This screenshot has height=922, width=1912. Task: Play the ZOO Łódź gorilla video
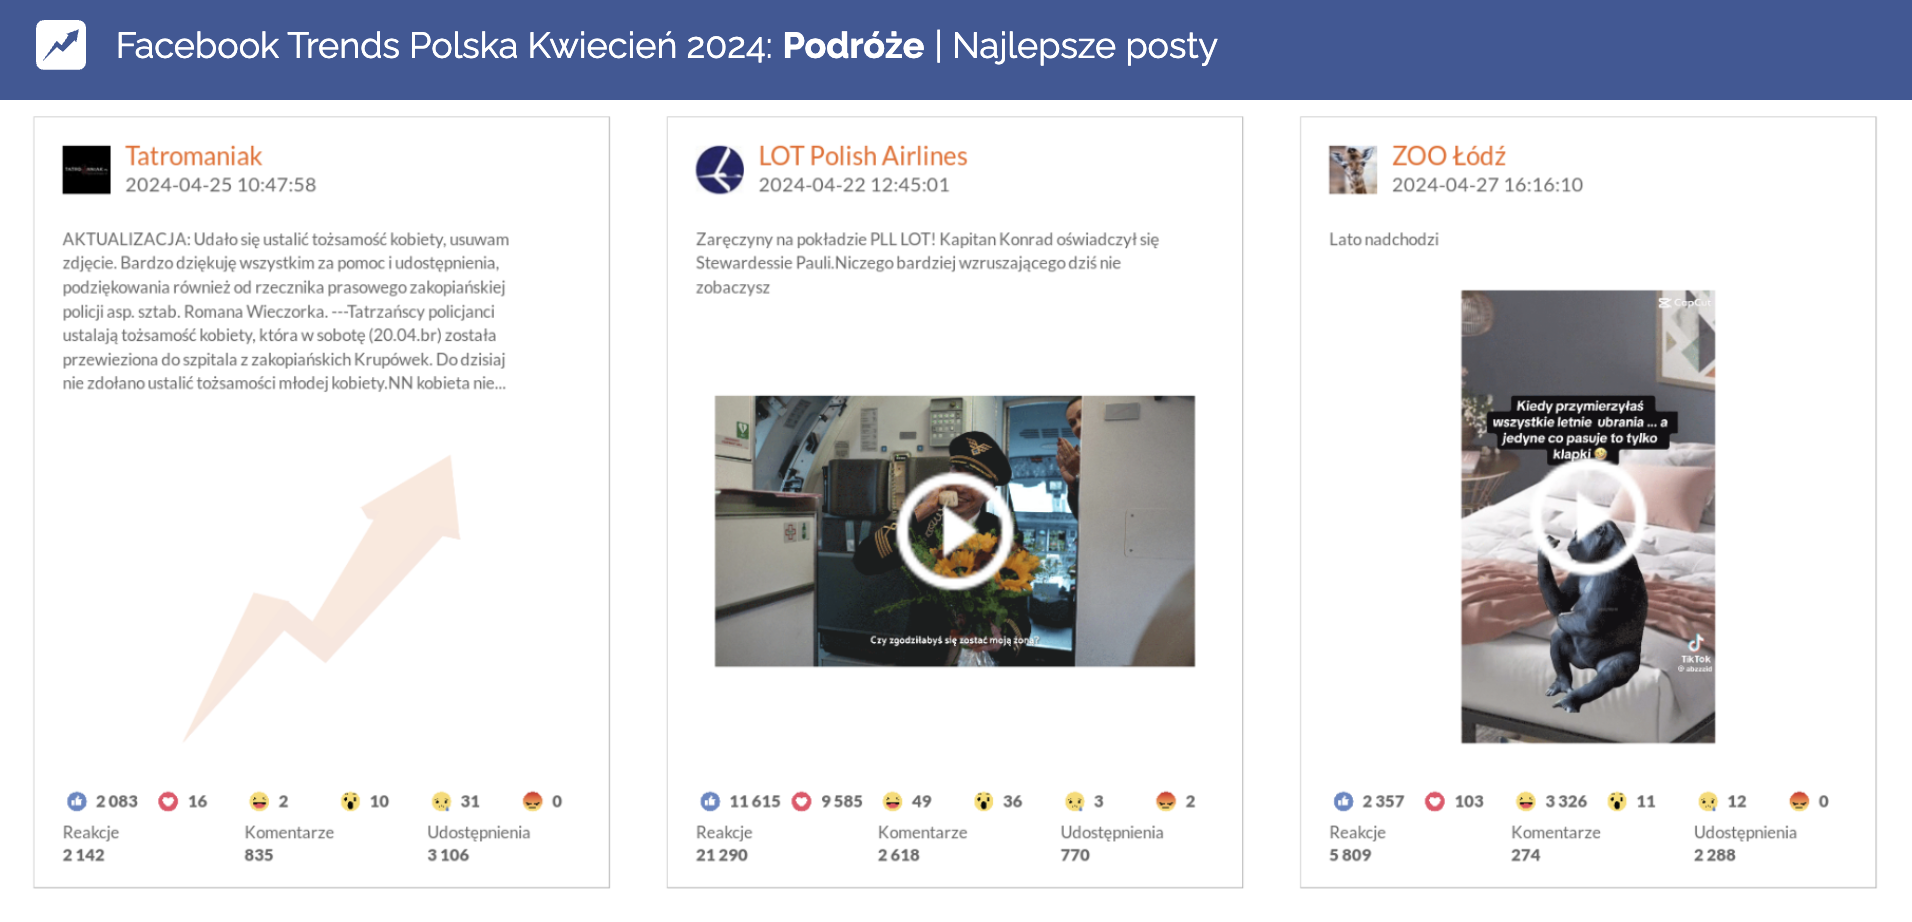[1587, 516]
